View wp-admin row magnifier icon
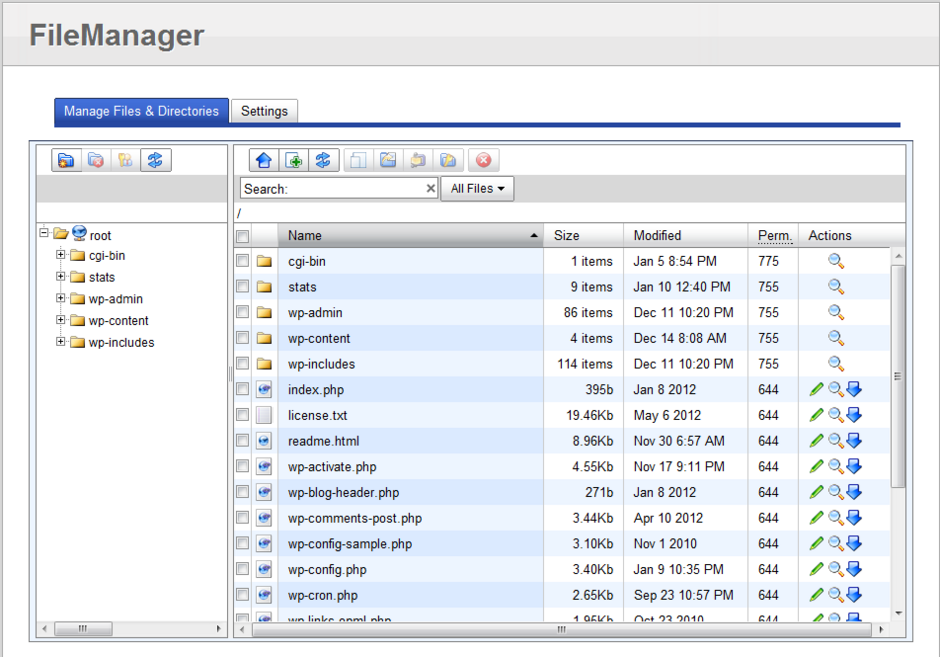Screen dimensions: 940x657 tap(836, 313)
